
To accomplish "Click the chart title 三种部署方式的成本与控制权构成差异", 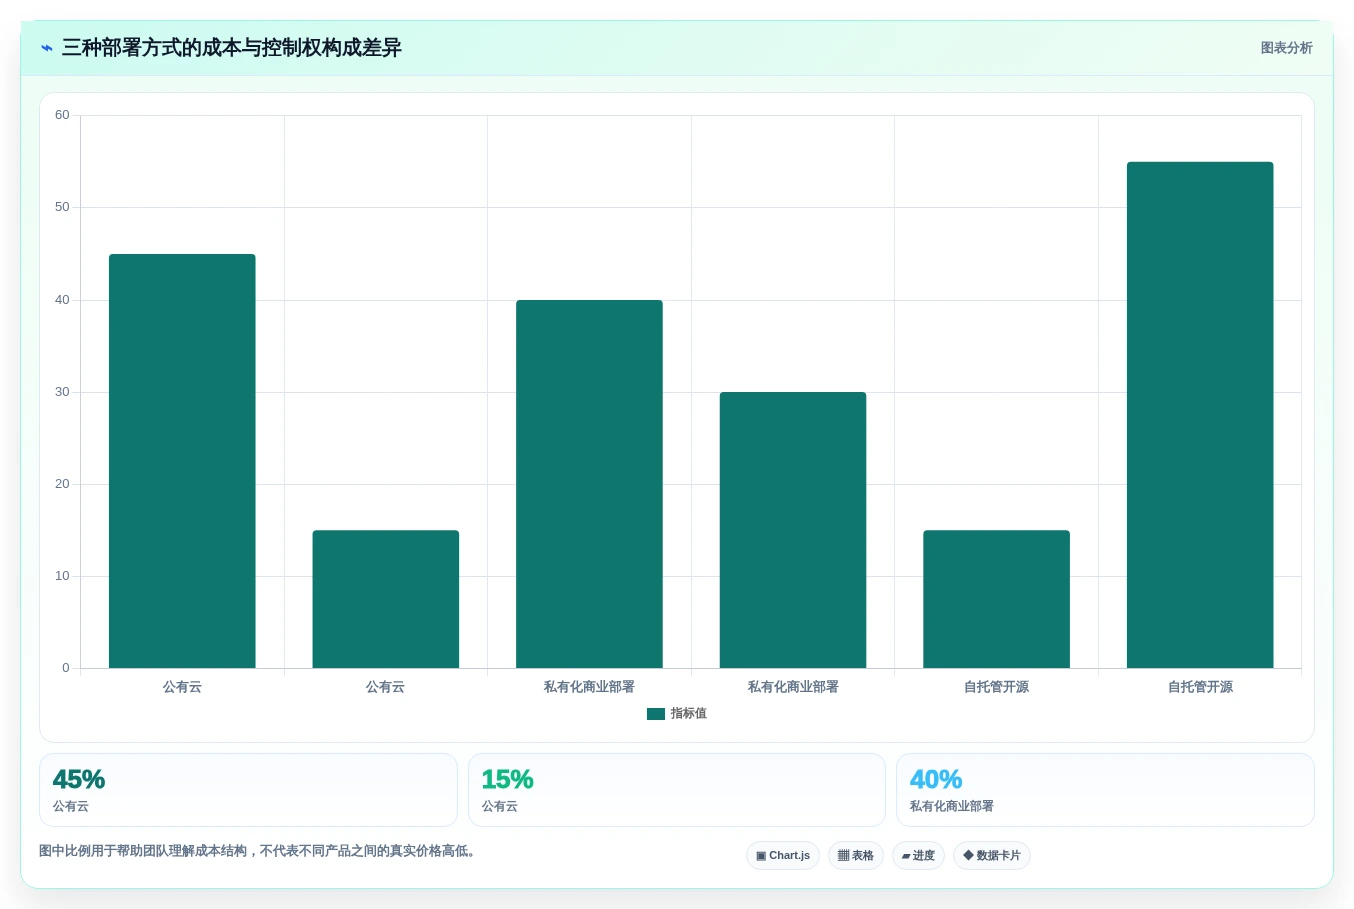I will tap(232, 48).
